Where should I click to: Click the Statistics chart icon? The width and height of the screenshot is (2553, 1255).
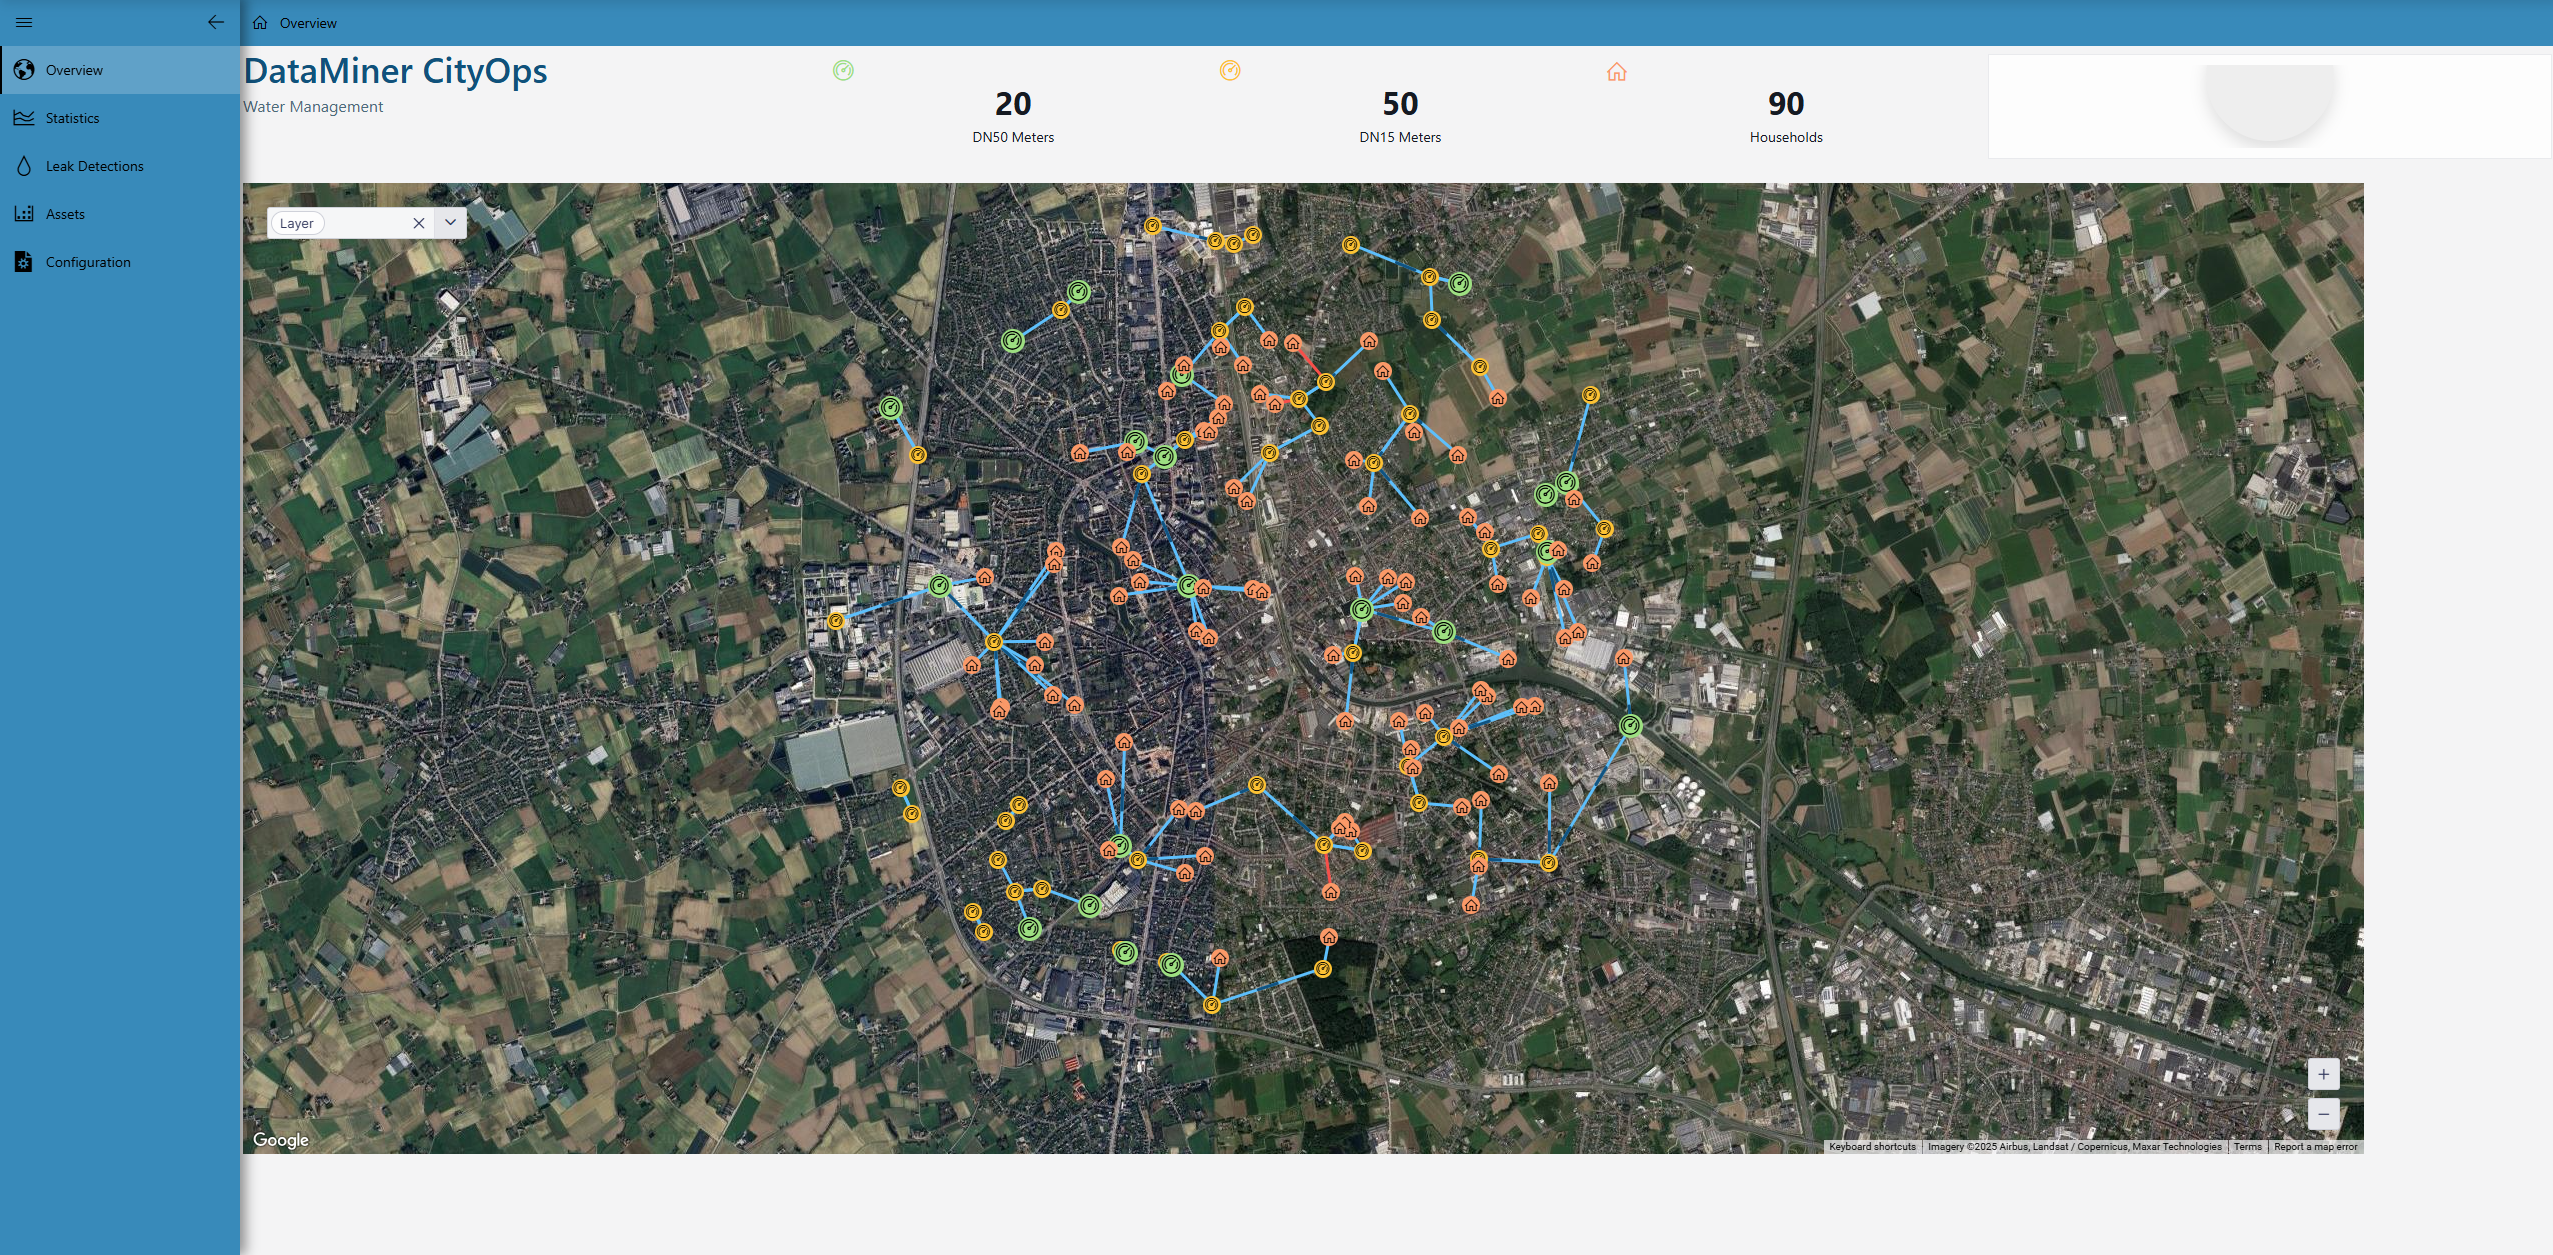click(x=24, y=118)
